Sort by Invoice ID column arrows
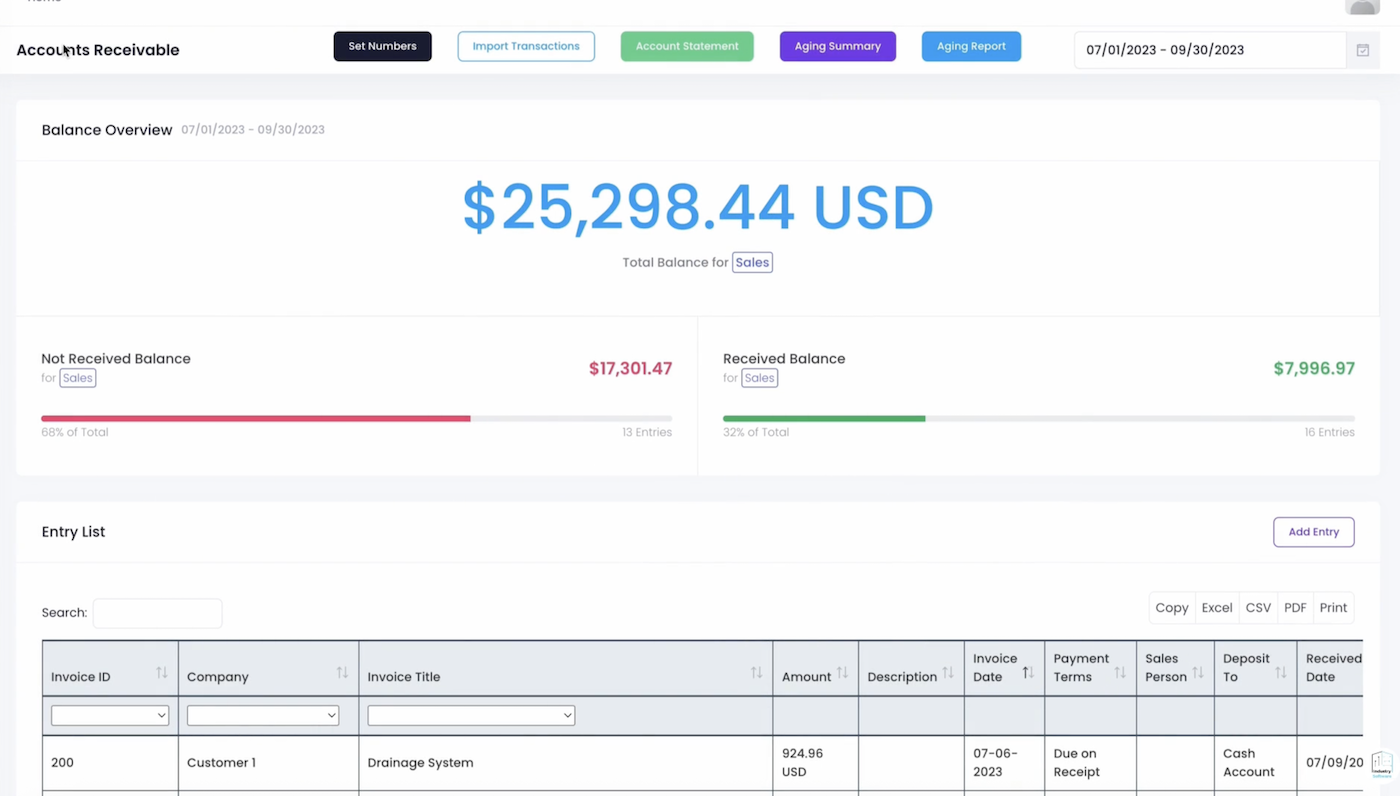This screenshot has width=1400, height=796. pos(162,673)
